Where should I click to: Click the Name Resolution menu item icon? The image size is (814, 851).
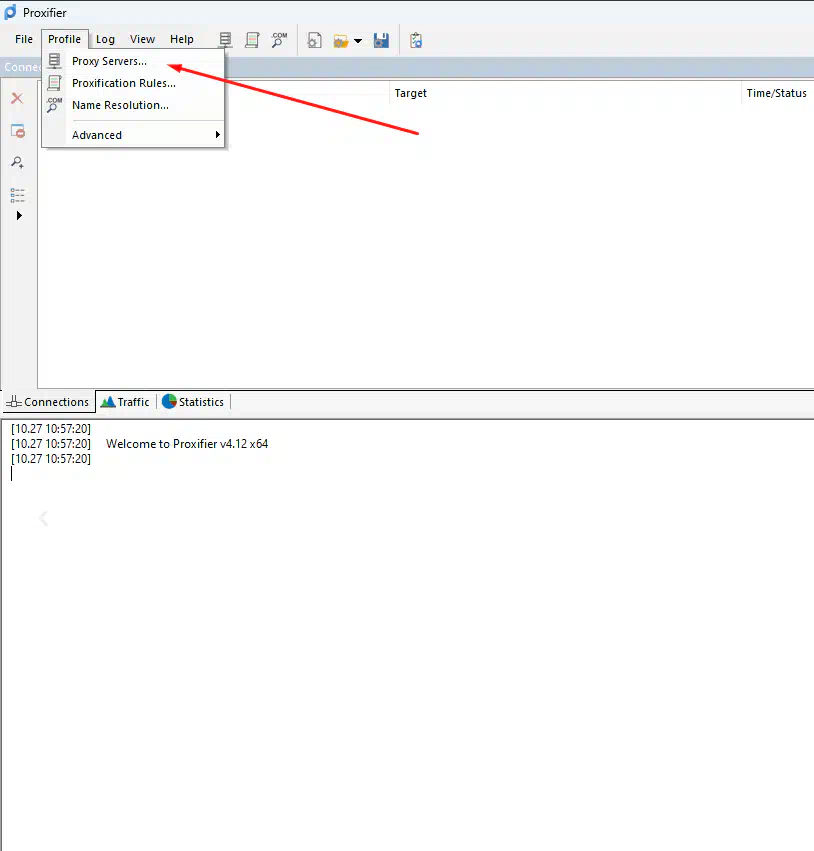[x=54, y=105]
